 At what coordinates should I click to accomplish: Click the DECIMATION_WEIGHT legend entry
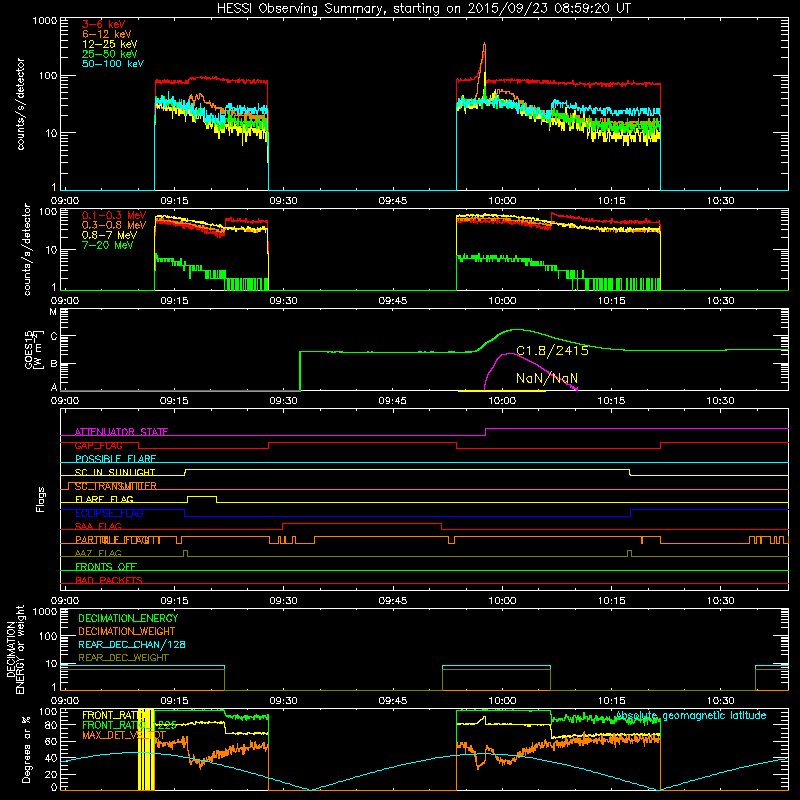pos(127,631)
